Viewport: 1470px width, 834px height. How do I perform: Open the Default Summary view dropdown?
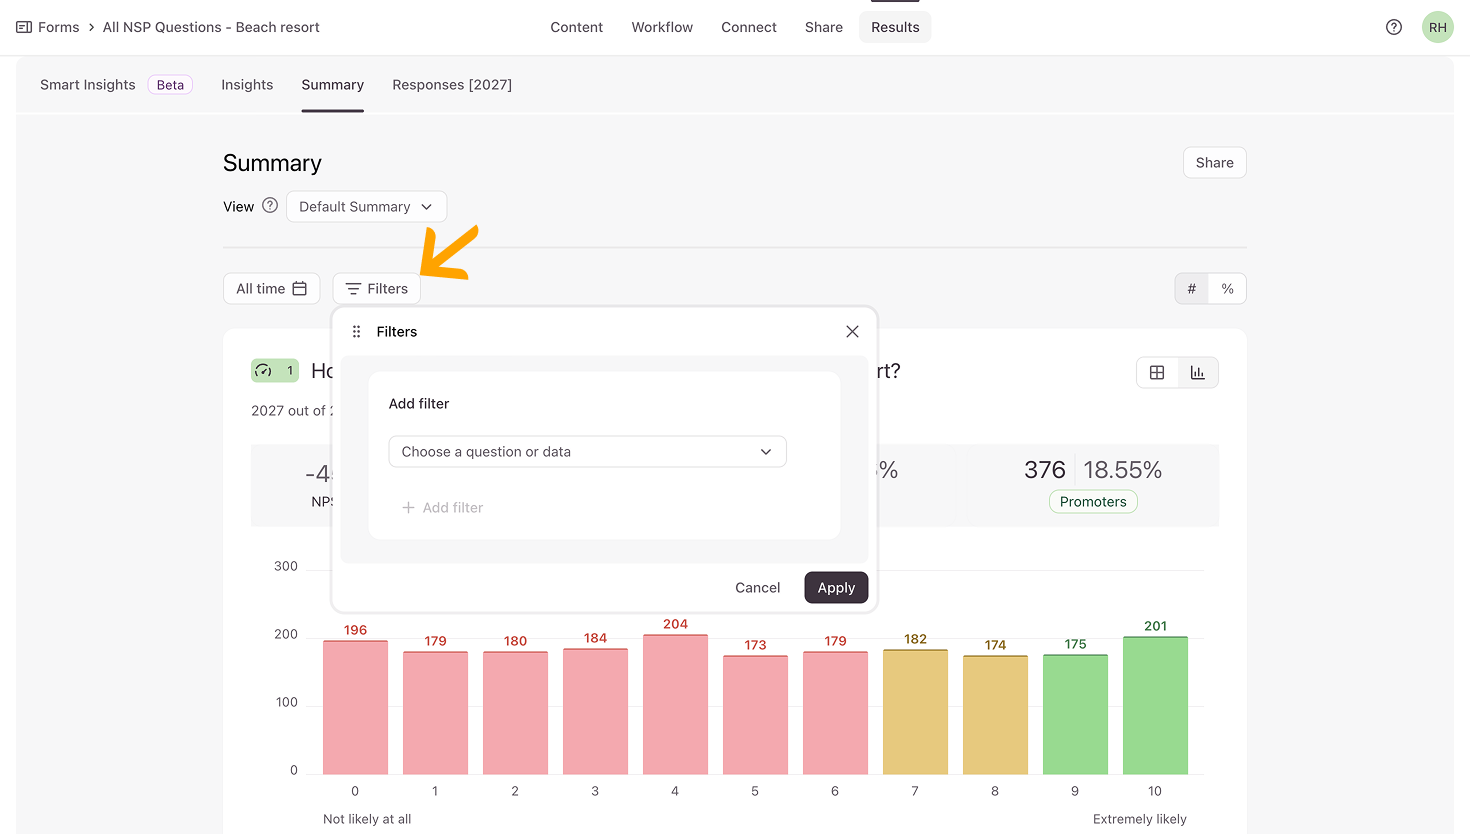point(366,207)
